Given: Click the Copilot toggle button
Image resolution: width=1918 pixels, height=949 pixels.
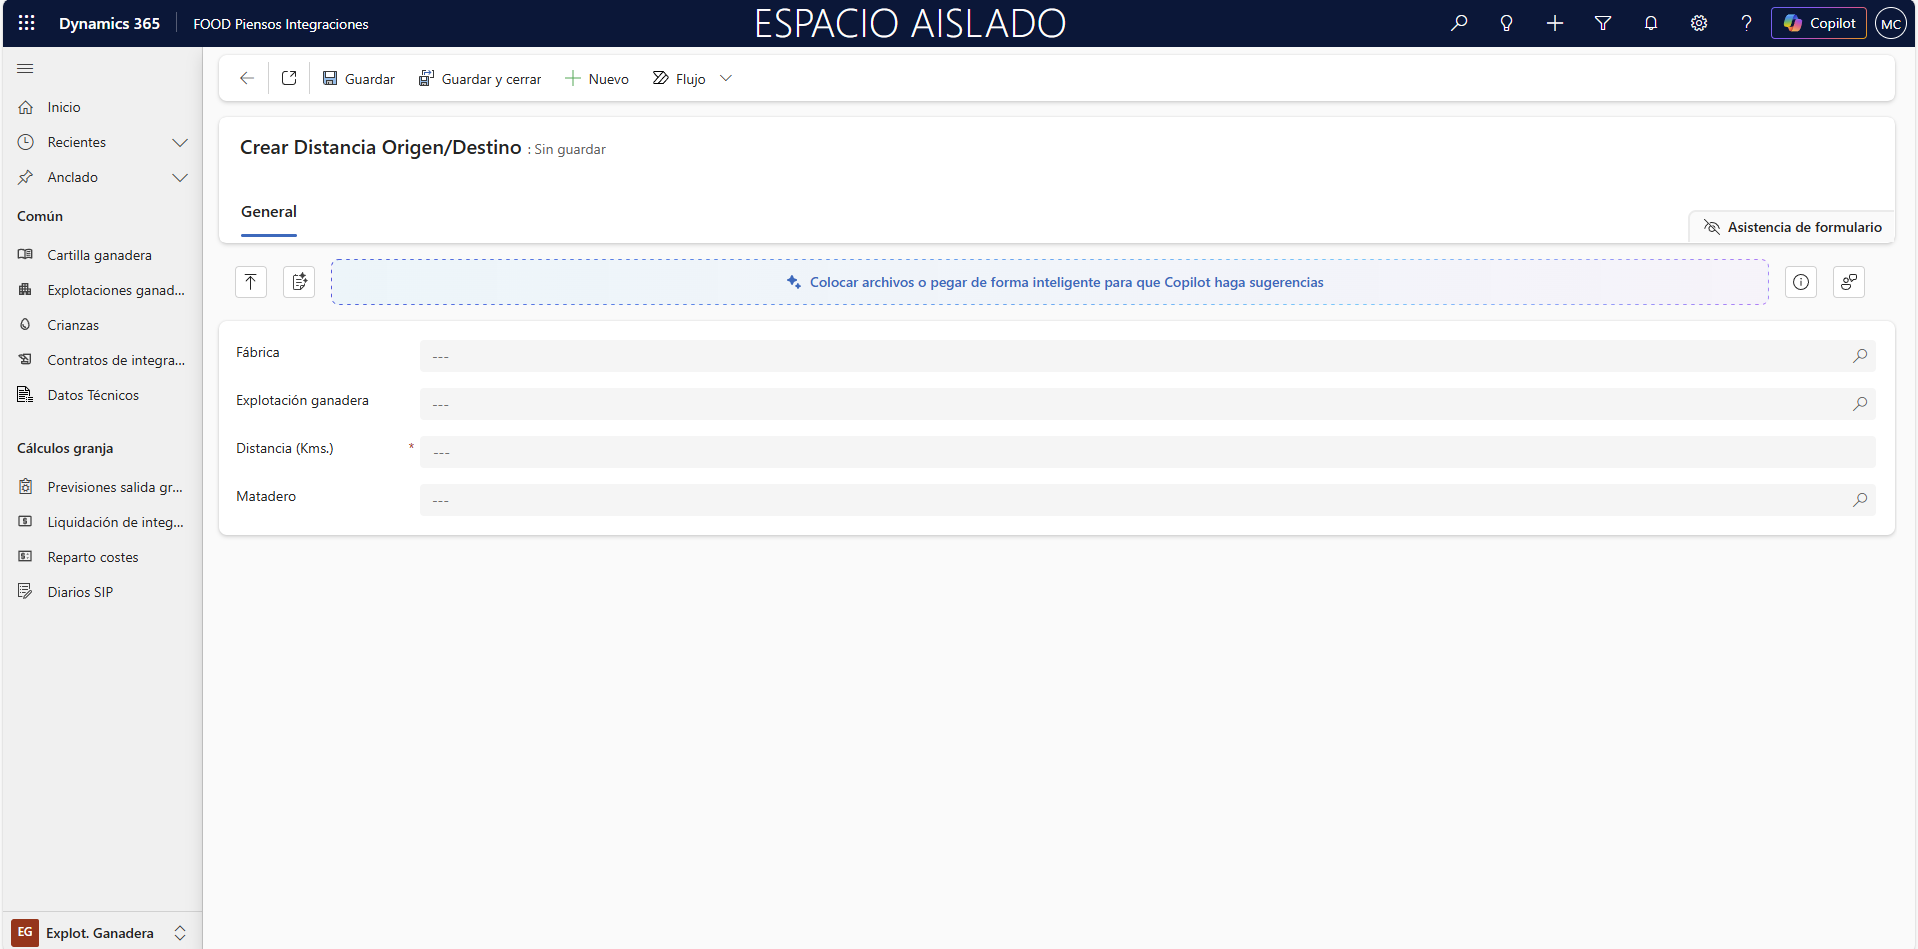Looking at the screenshot, I should pos(1818,23).
